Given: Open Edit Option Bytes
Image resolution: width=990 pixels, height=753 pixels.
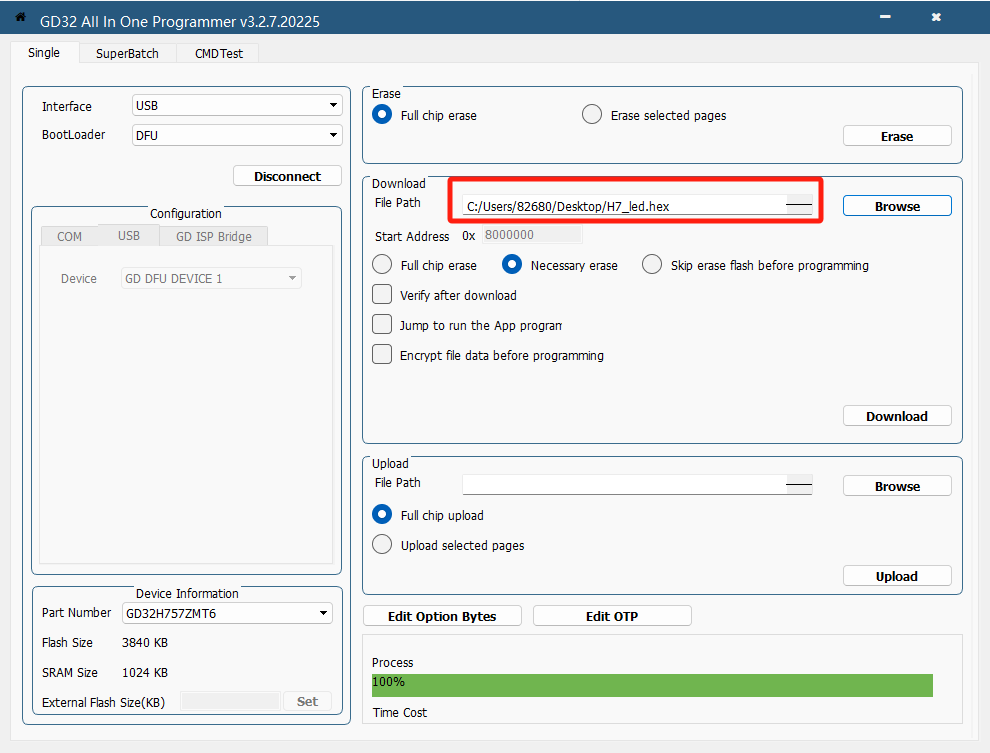Looking at the screenshot, I should tap(442, 616).
